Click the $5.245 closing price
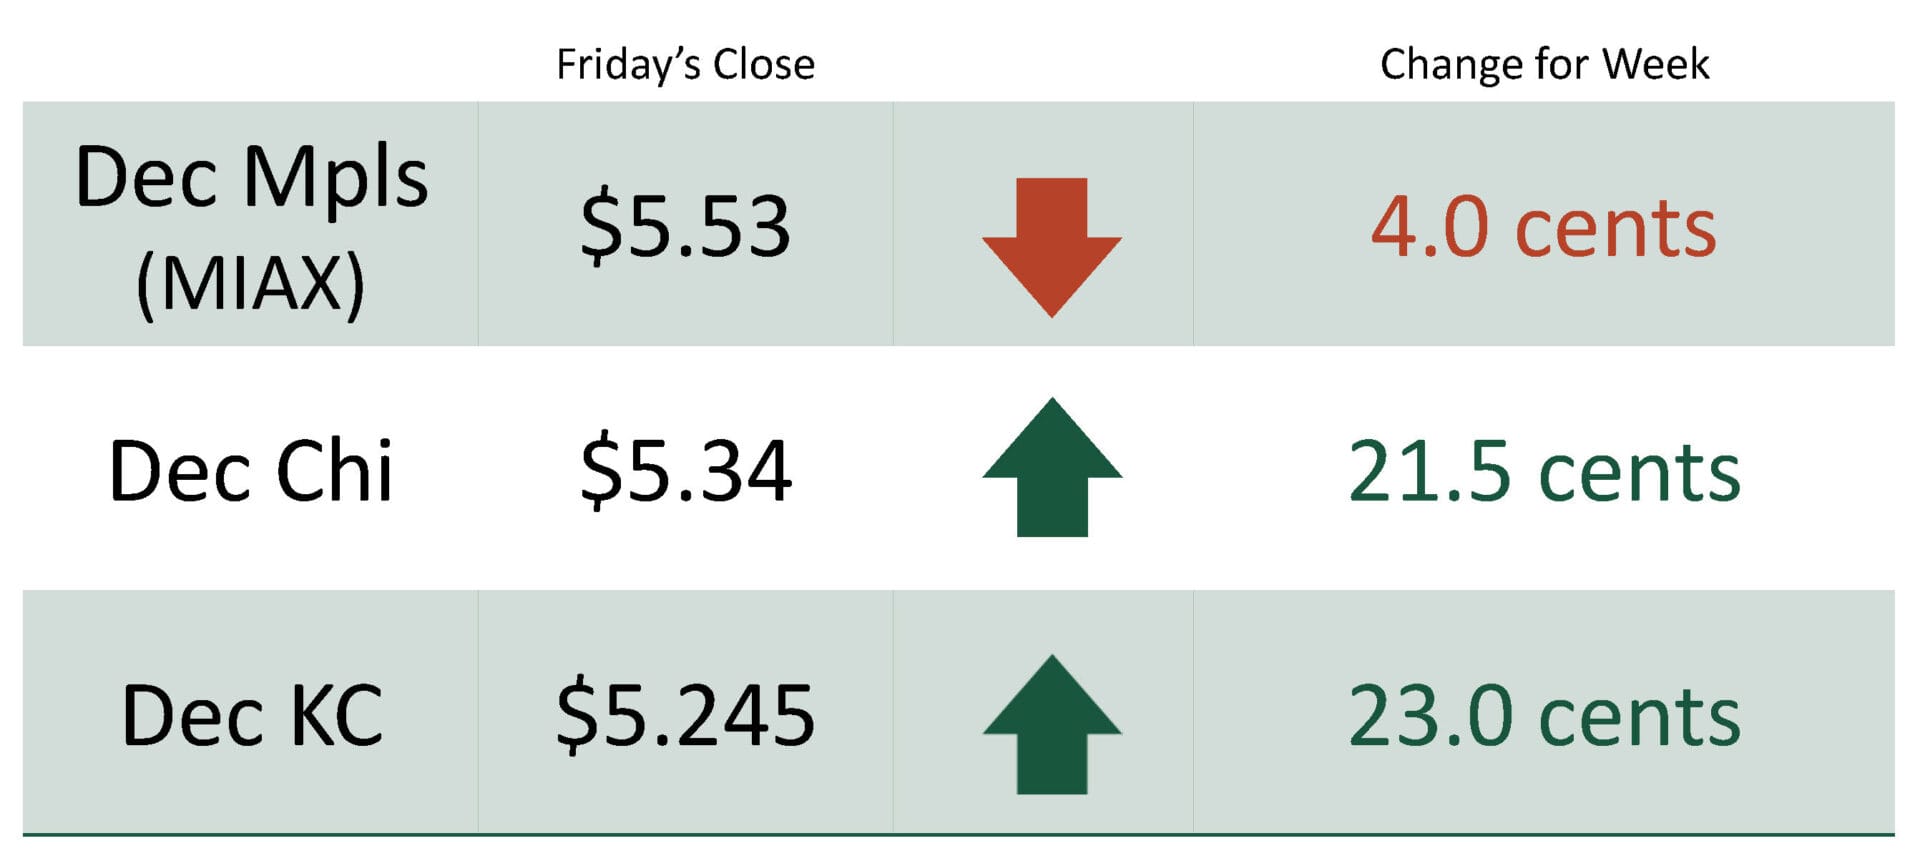Image resolution: width=1920 pixels, height=866 pixels. [685, 716]
